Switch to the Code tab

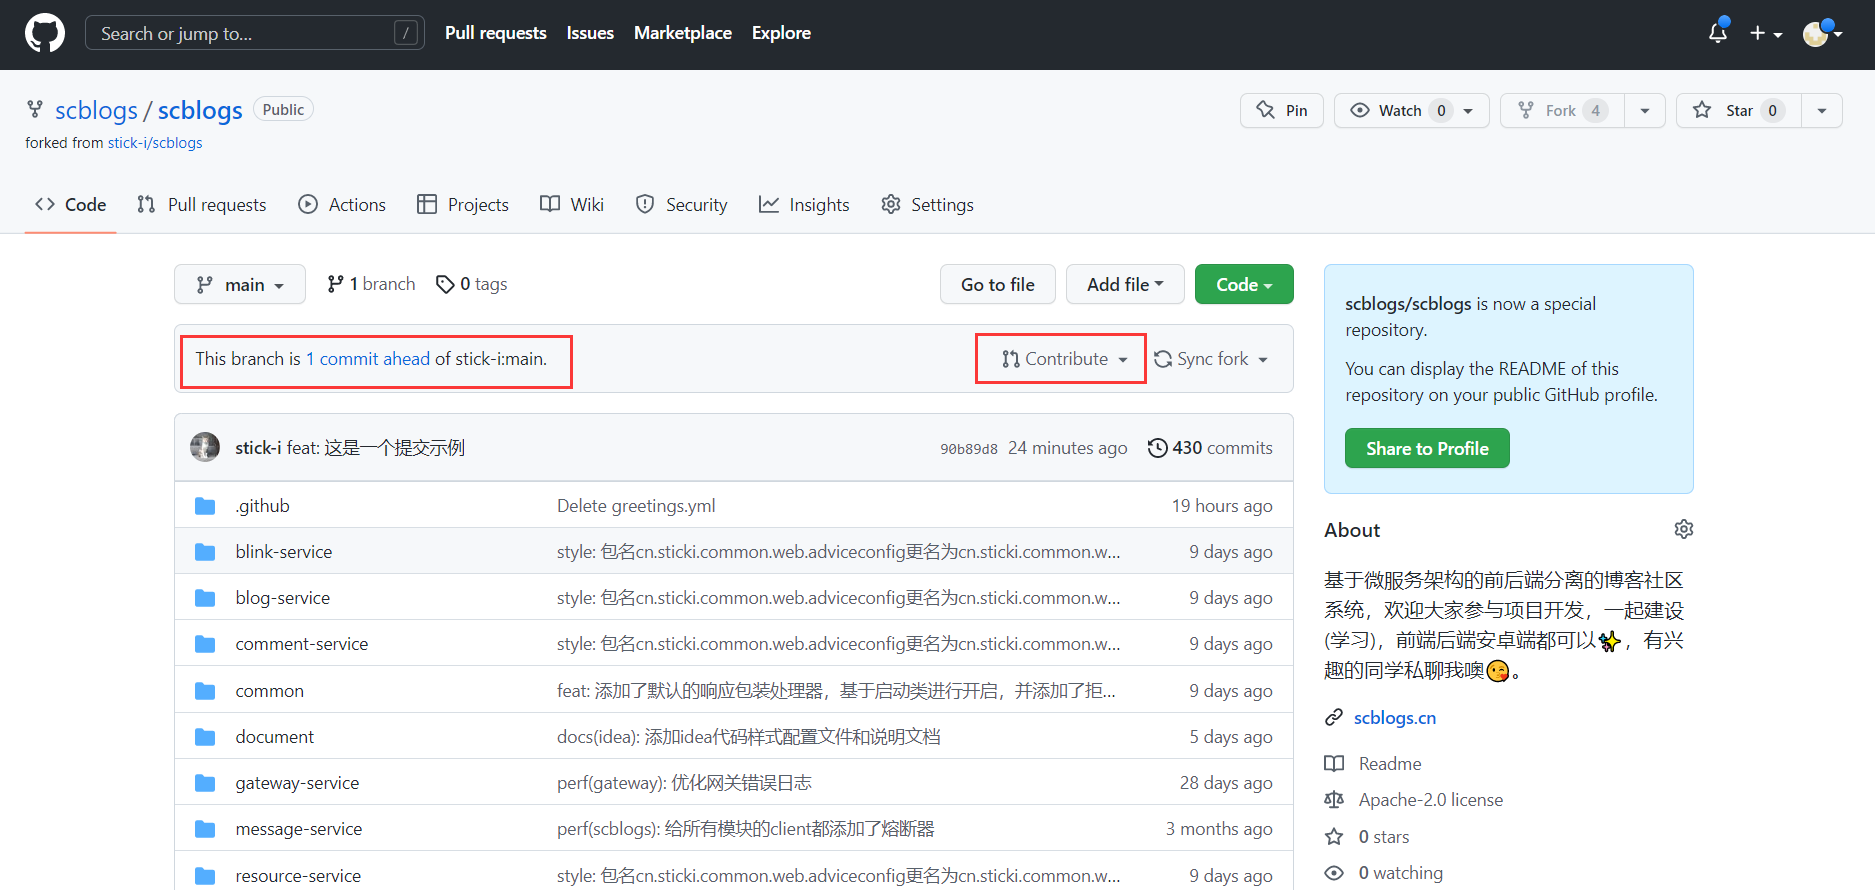71,205
